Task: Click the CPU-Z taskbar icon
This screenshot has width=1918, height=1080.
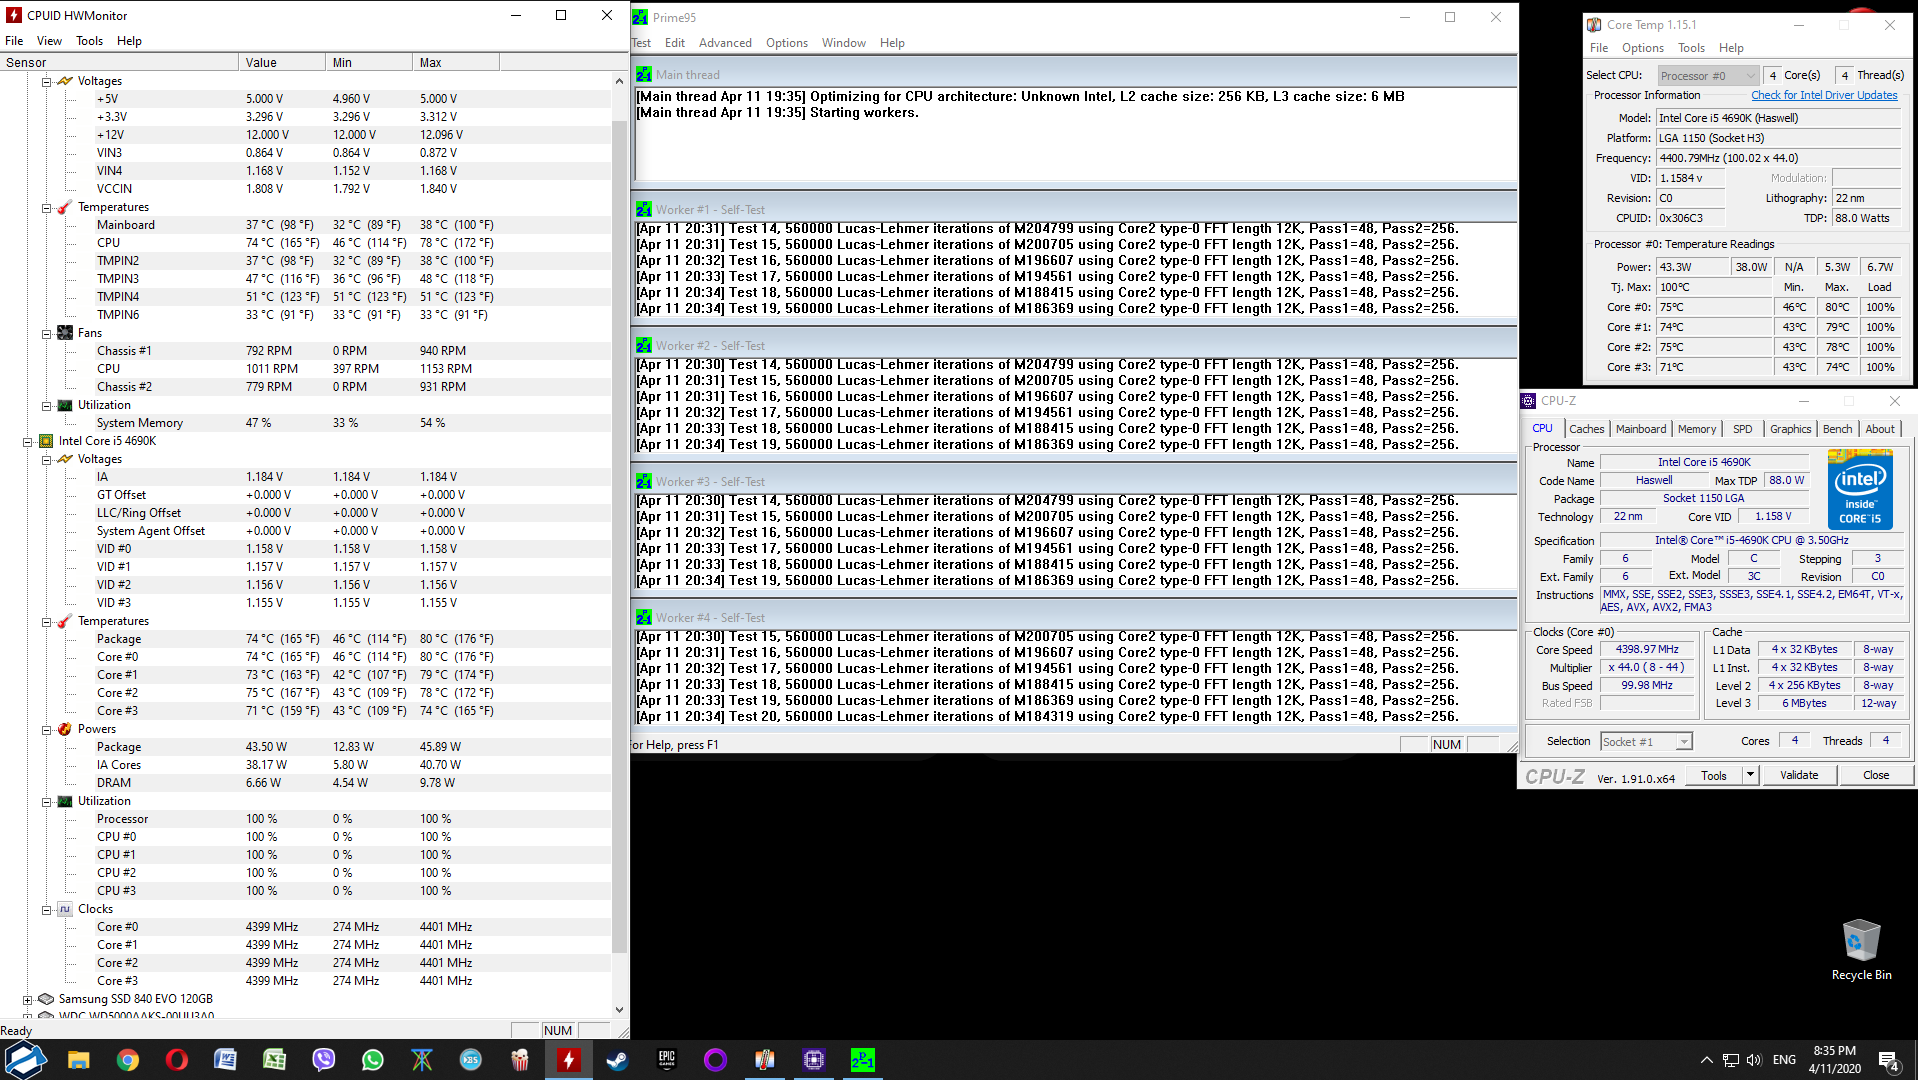Action: 813,1060
